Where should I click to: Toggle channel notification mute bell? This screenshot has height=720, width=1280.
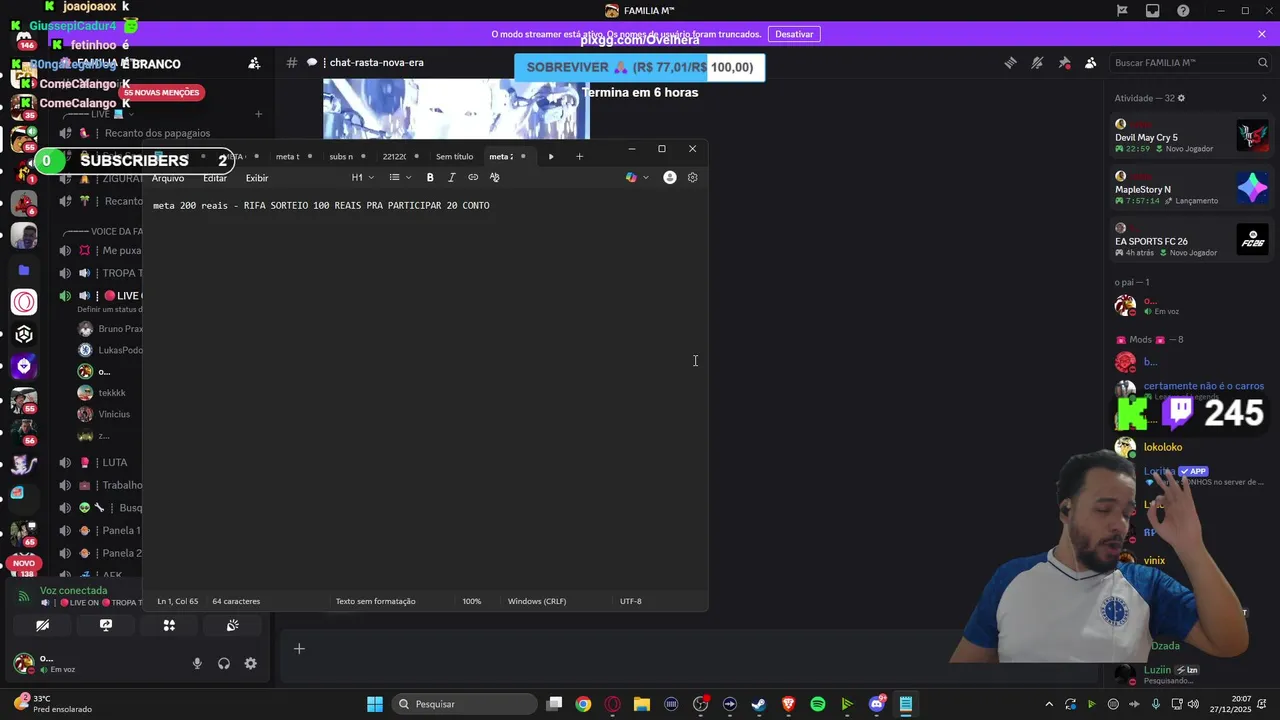pyautogui.click(x=1037, y=62)
